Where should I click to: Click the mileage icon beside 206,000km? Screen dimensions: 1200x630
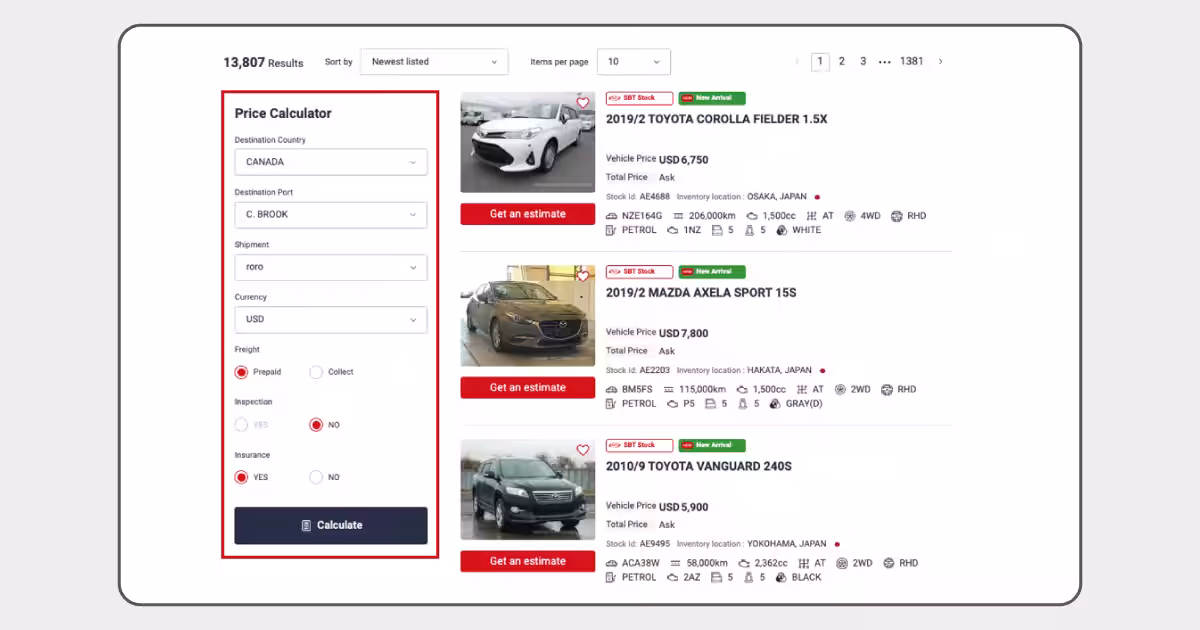pyautogui.click(x=679, y=216)
